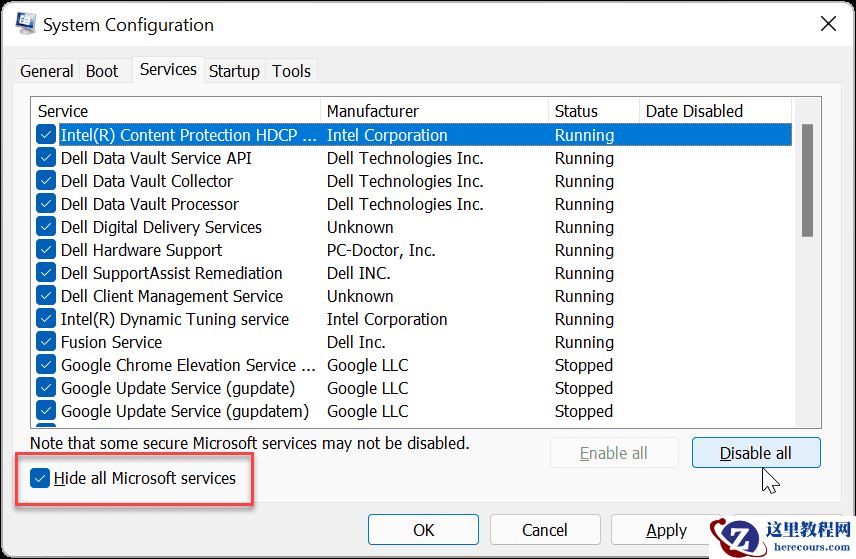This screenshot has height=559, width=856.
Task: Uncheck Hide all Microsoft services
Action: (41, 479)
